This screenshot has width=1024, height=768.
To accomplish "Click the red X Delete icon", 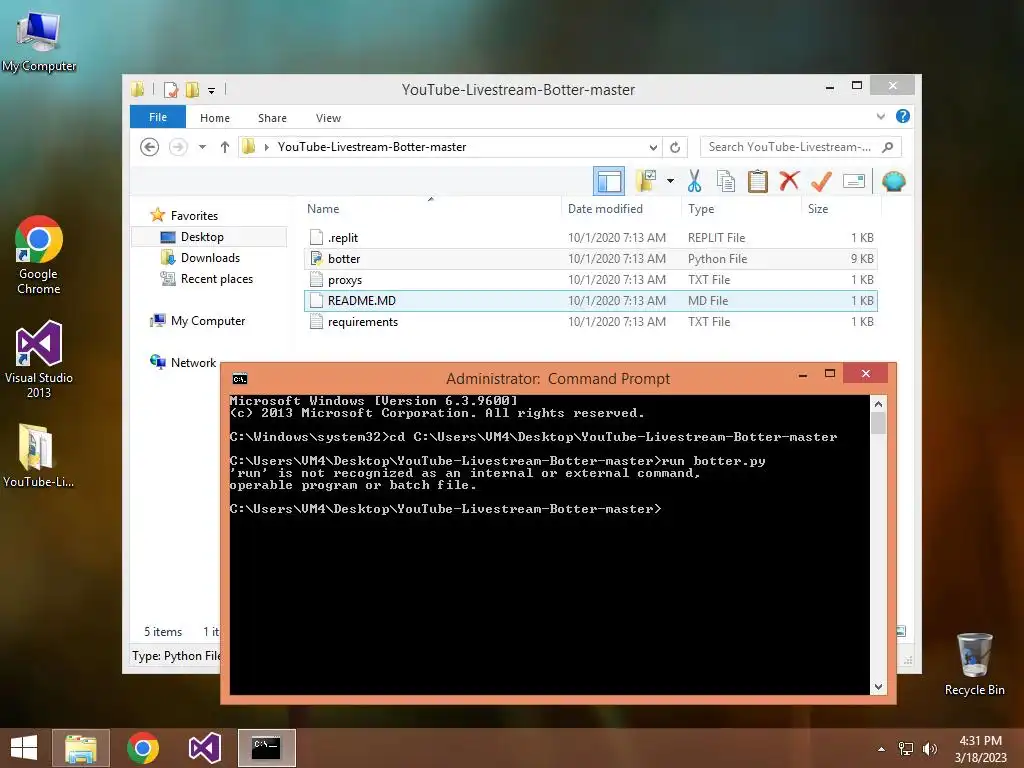I will 789,180.
